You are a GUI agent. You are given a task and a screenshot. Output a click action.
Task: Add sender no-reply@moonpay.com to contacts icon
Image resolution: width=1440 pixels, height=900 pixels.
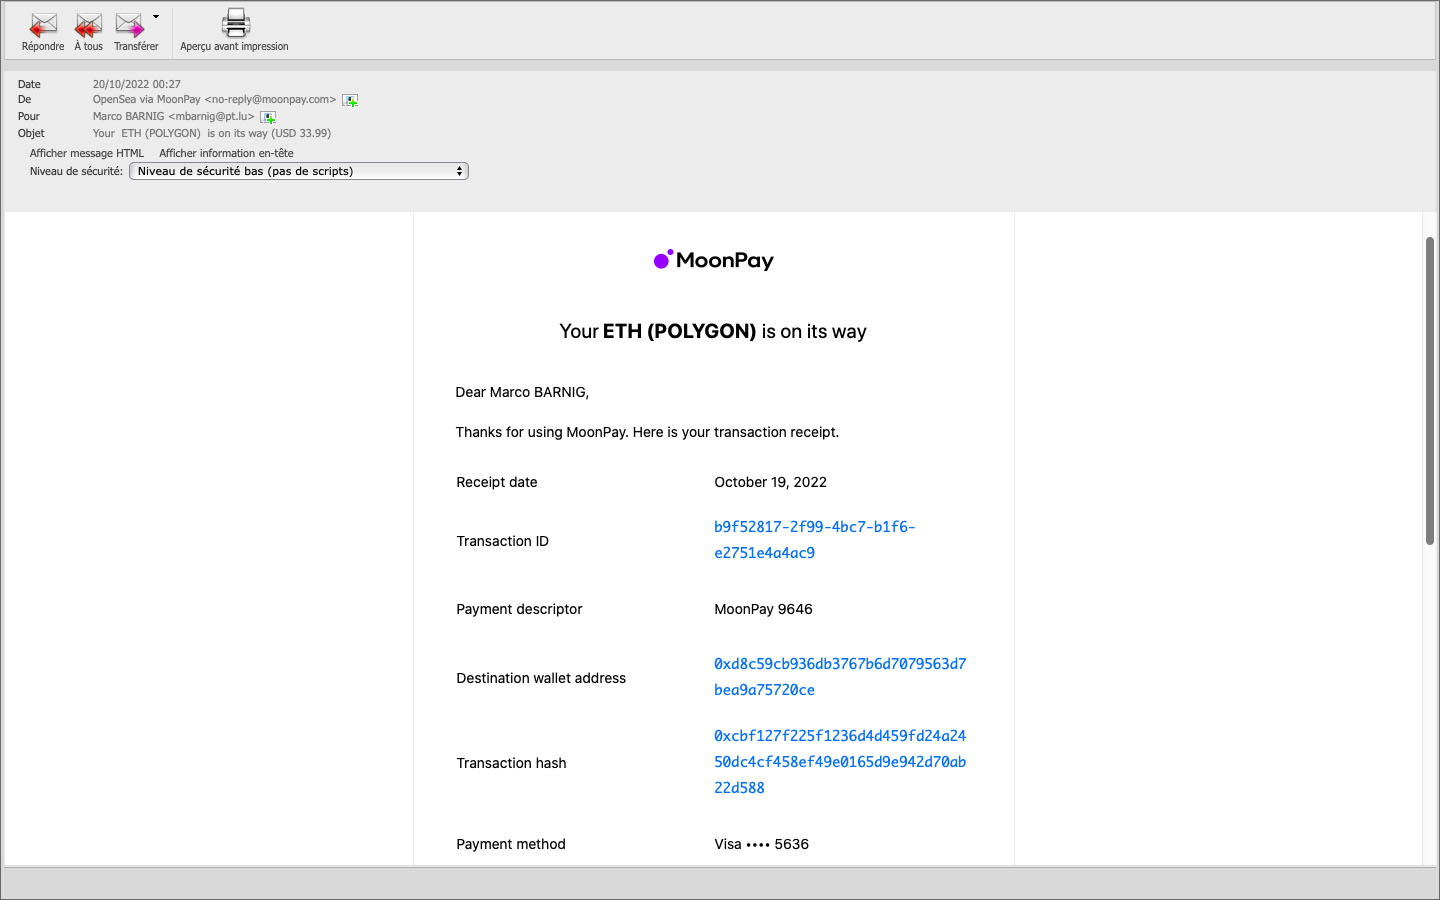click(x=350, y=100)
